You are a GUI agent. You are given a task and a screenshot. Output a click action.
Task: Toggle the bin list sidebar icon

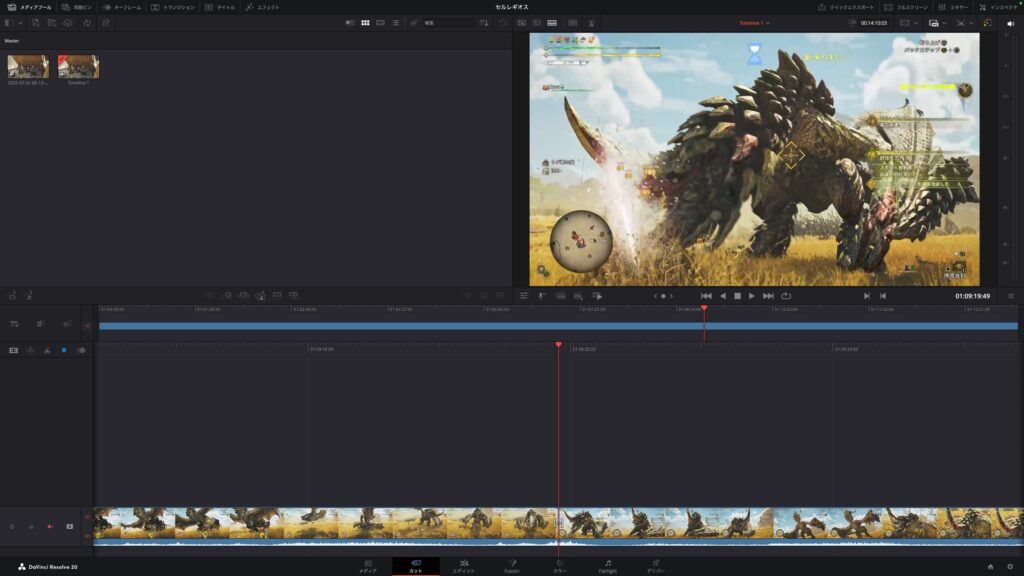pyautogui.click(x=9, y=23)
